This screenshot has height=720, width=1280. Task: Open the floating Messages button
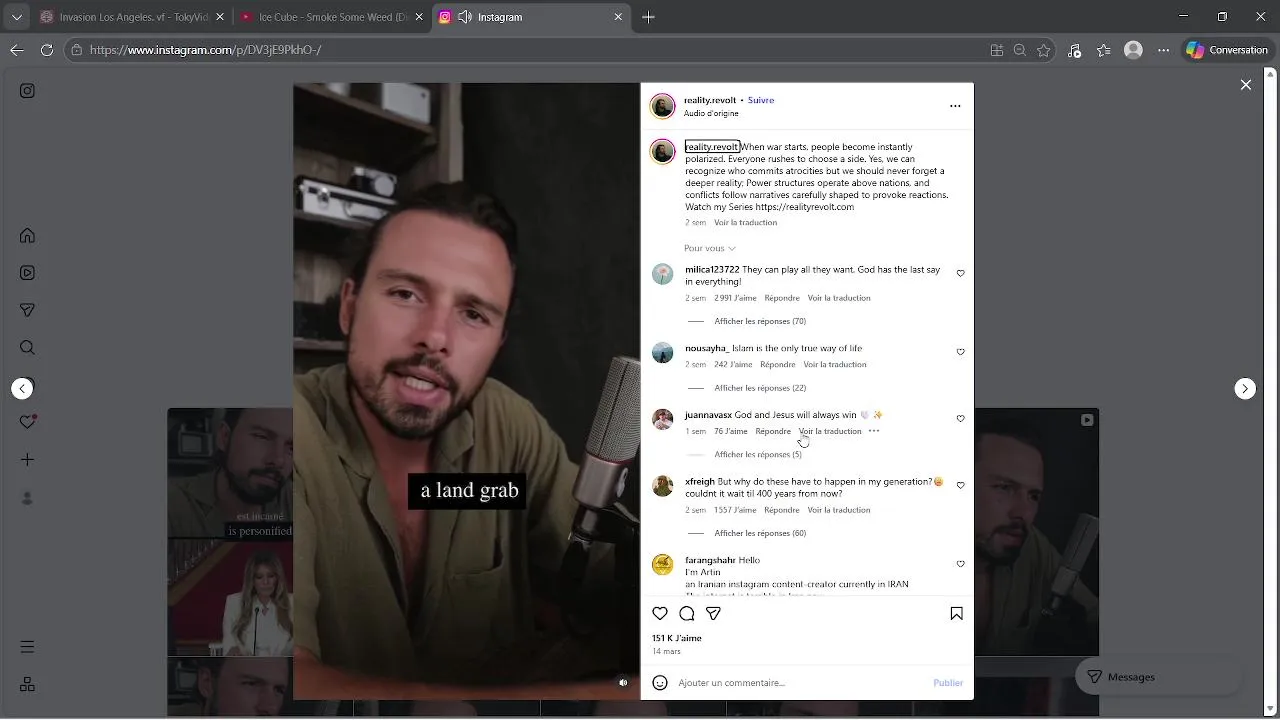(1121, 677)
